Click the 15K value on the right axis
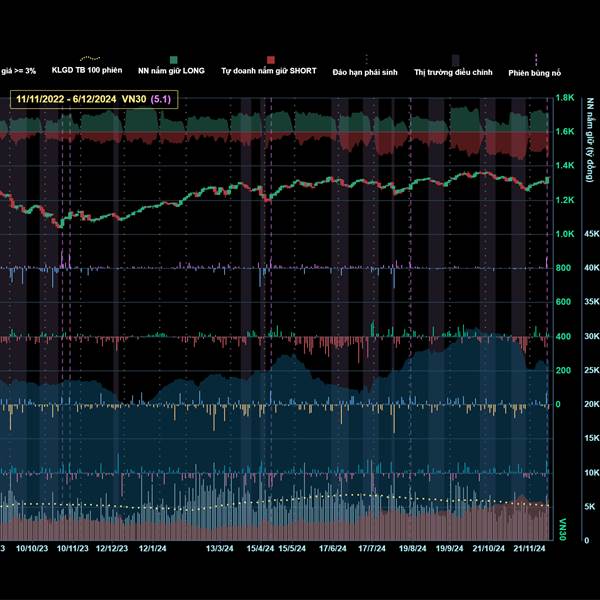This screenshot has height=600, width=600. pyautogui.click(x=592, y=438)
